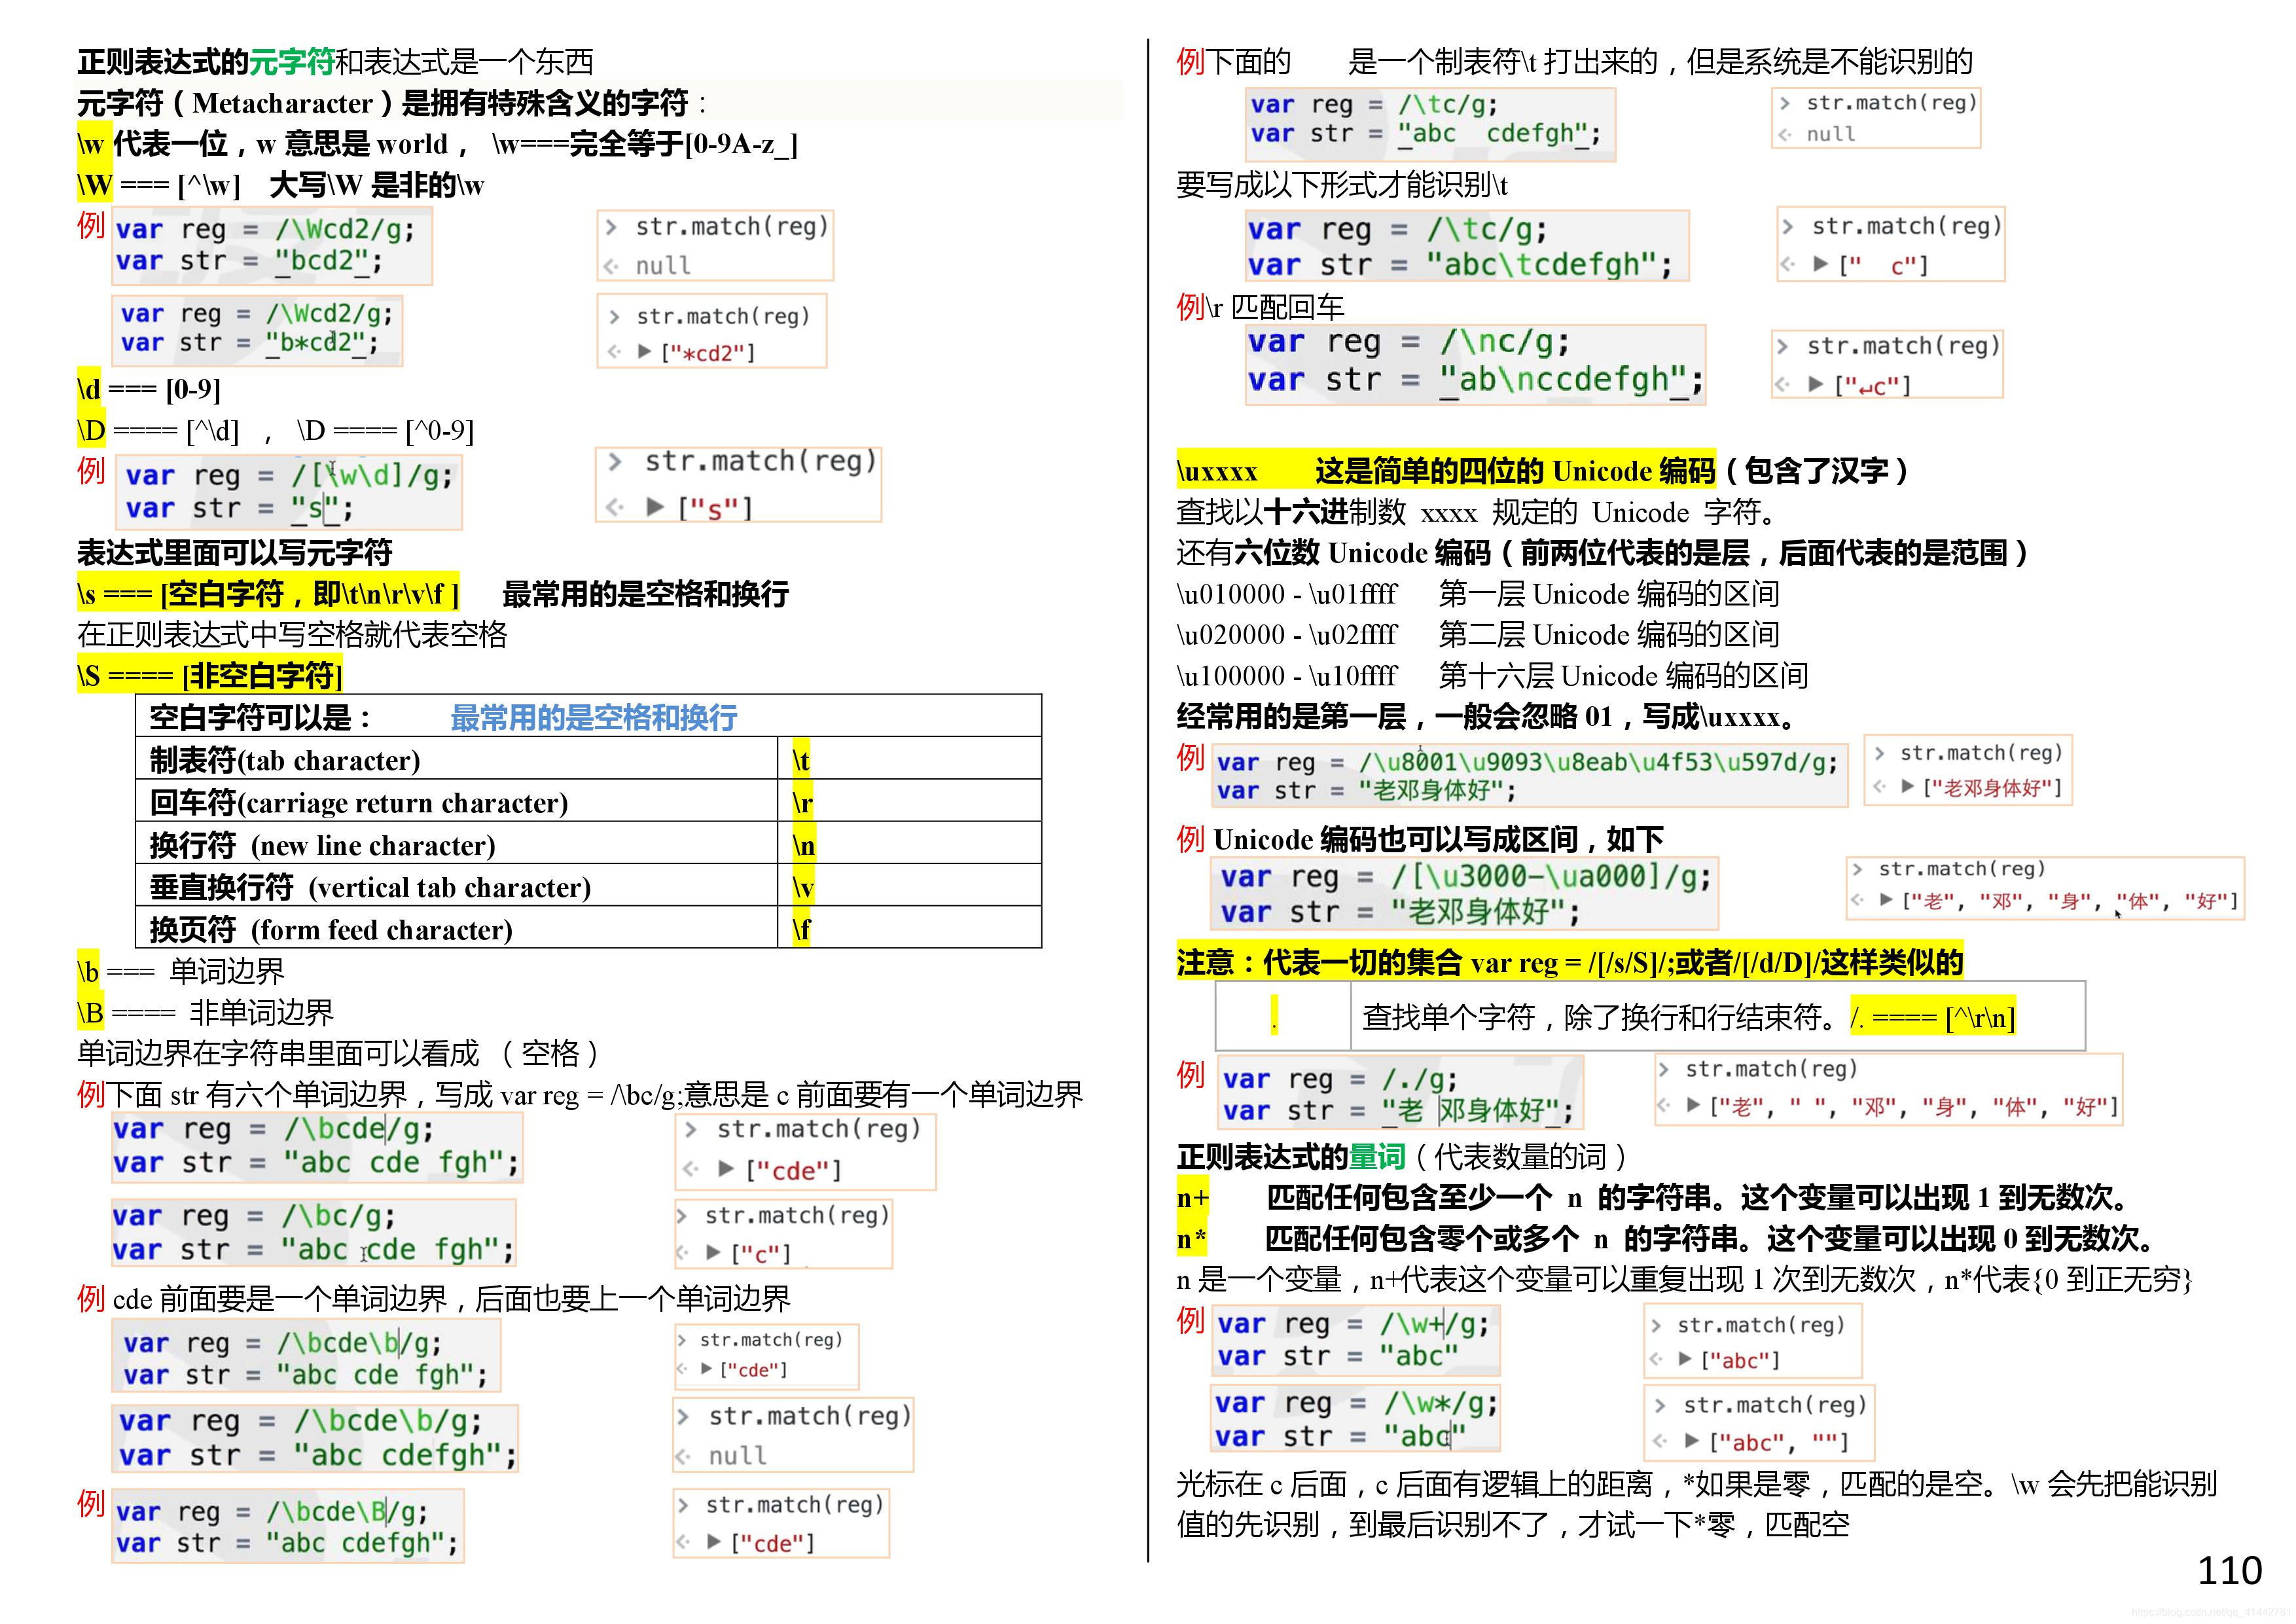Select the highlighted \d === [0-9] line
This screenshot has width=2296, height=1624.
(149, 389)
